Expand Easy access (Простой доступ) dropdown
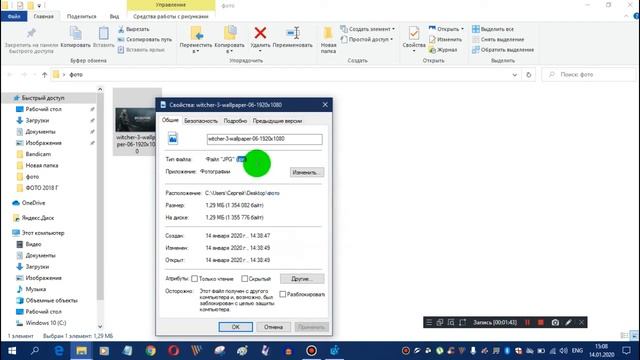Screen dimensions: 640x360 (x=367, y=40)
